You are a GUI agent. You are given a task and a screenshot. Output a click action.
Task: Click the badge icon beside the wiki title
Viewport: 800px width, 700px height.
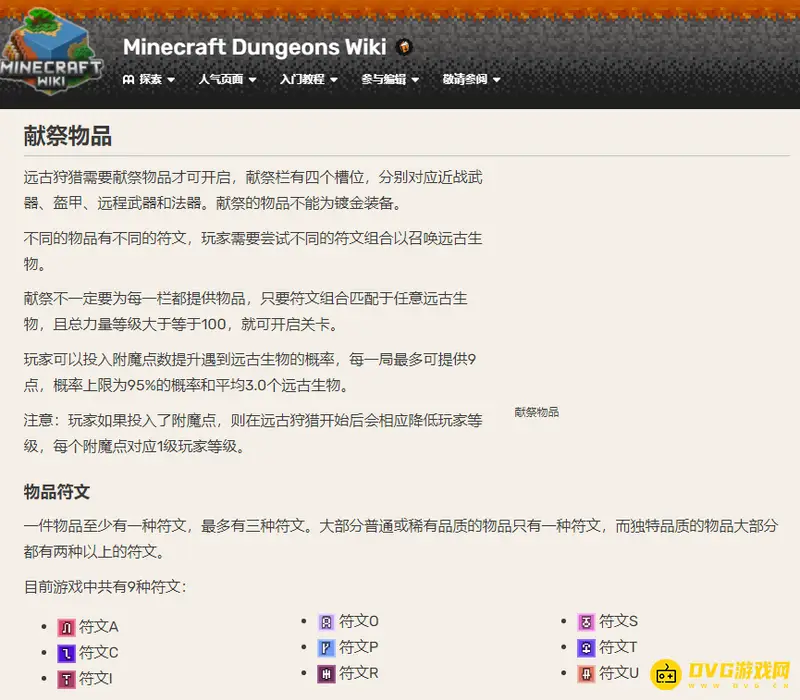point(404,48)
